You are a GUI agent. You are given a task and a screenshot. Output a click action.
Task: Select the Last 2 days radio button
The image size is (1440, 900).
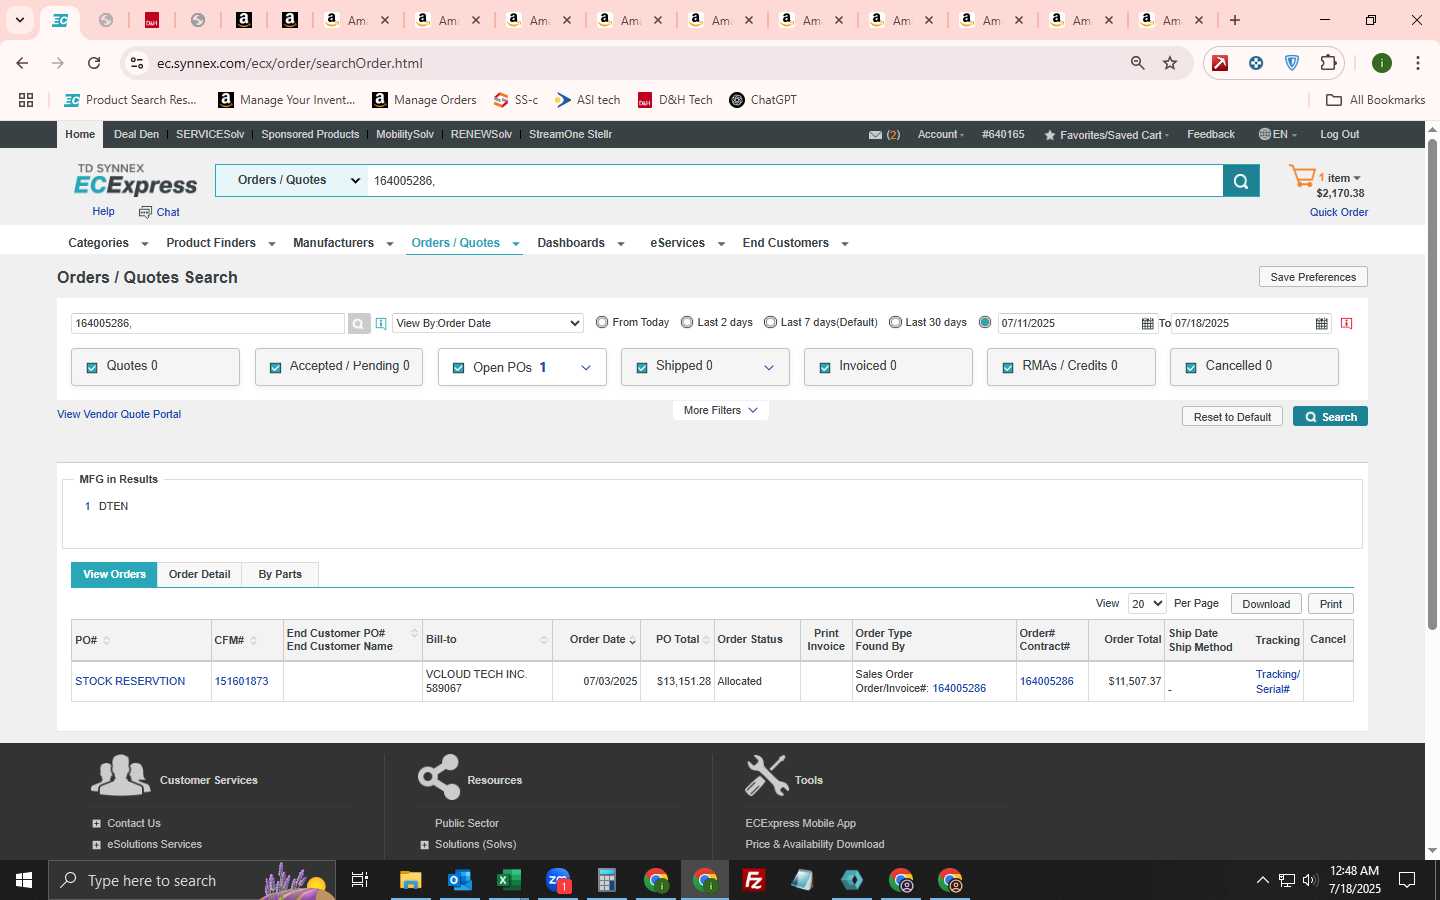pyautogui.click(x=687, y=322)
